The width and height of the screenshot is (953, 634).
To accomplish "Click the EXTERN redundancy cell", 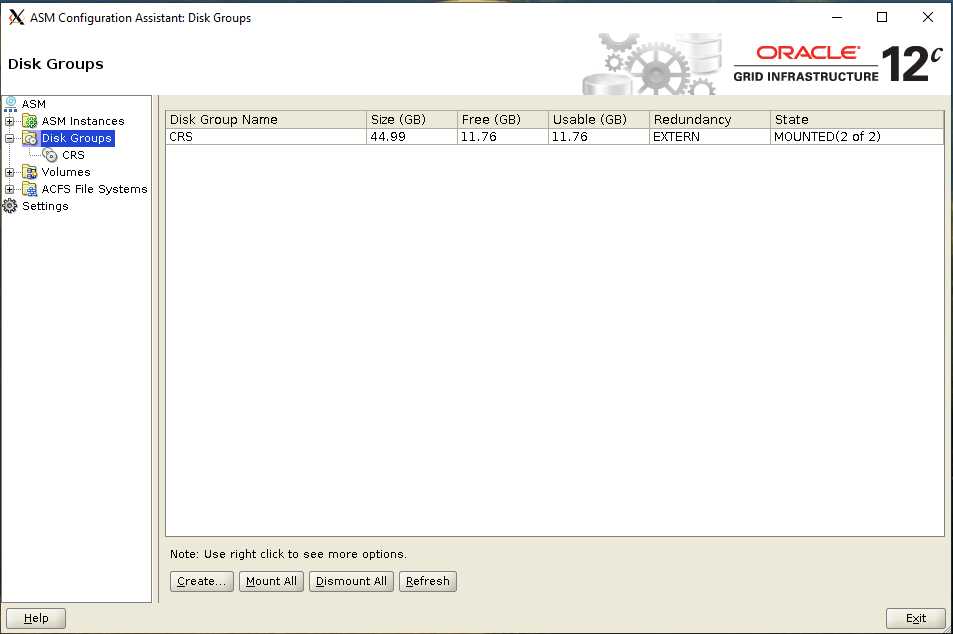I will tap(710, 137).
